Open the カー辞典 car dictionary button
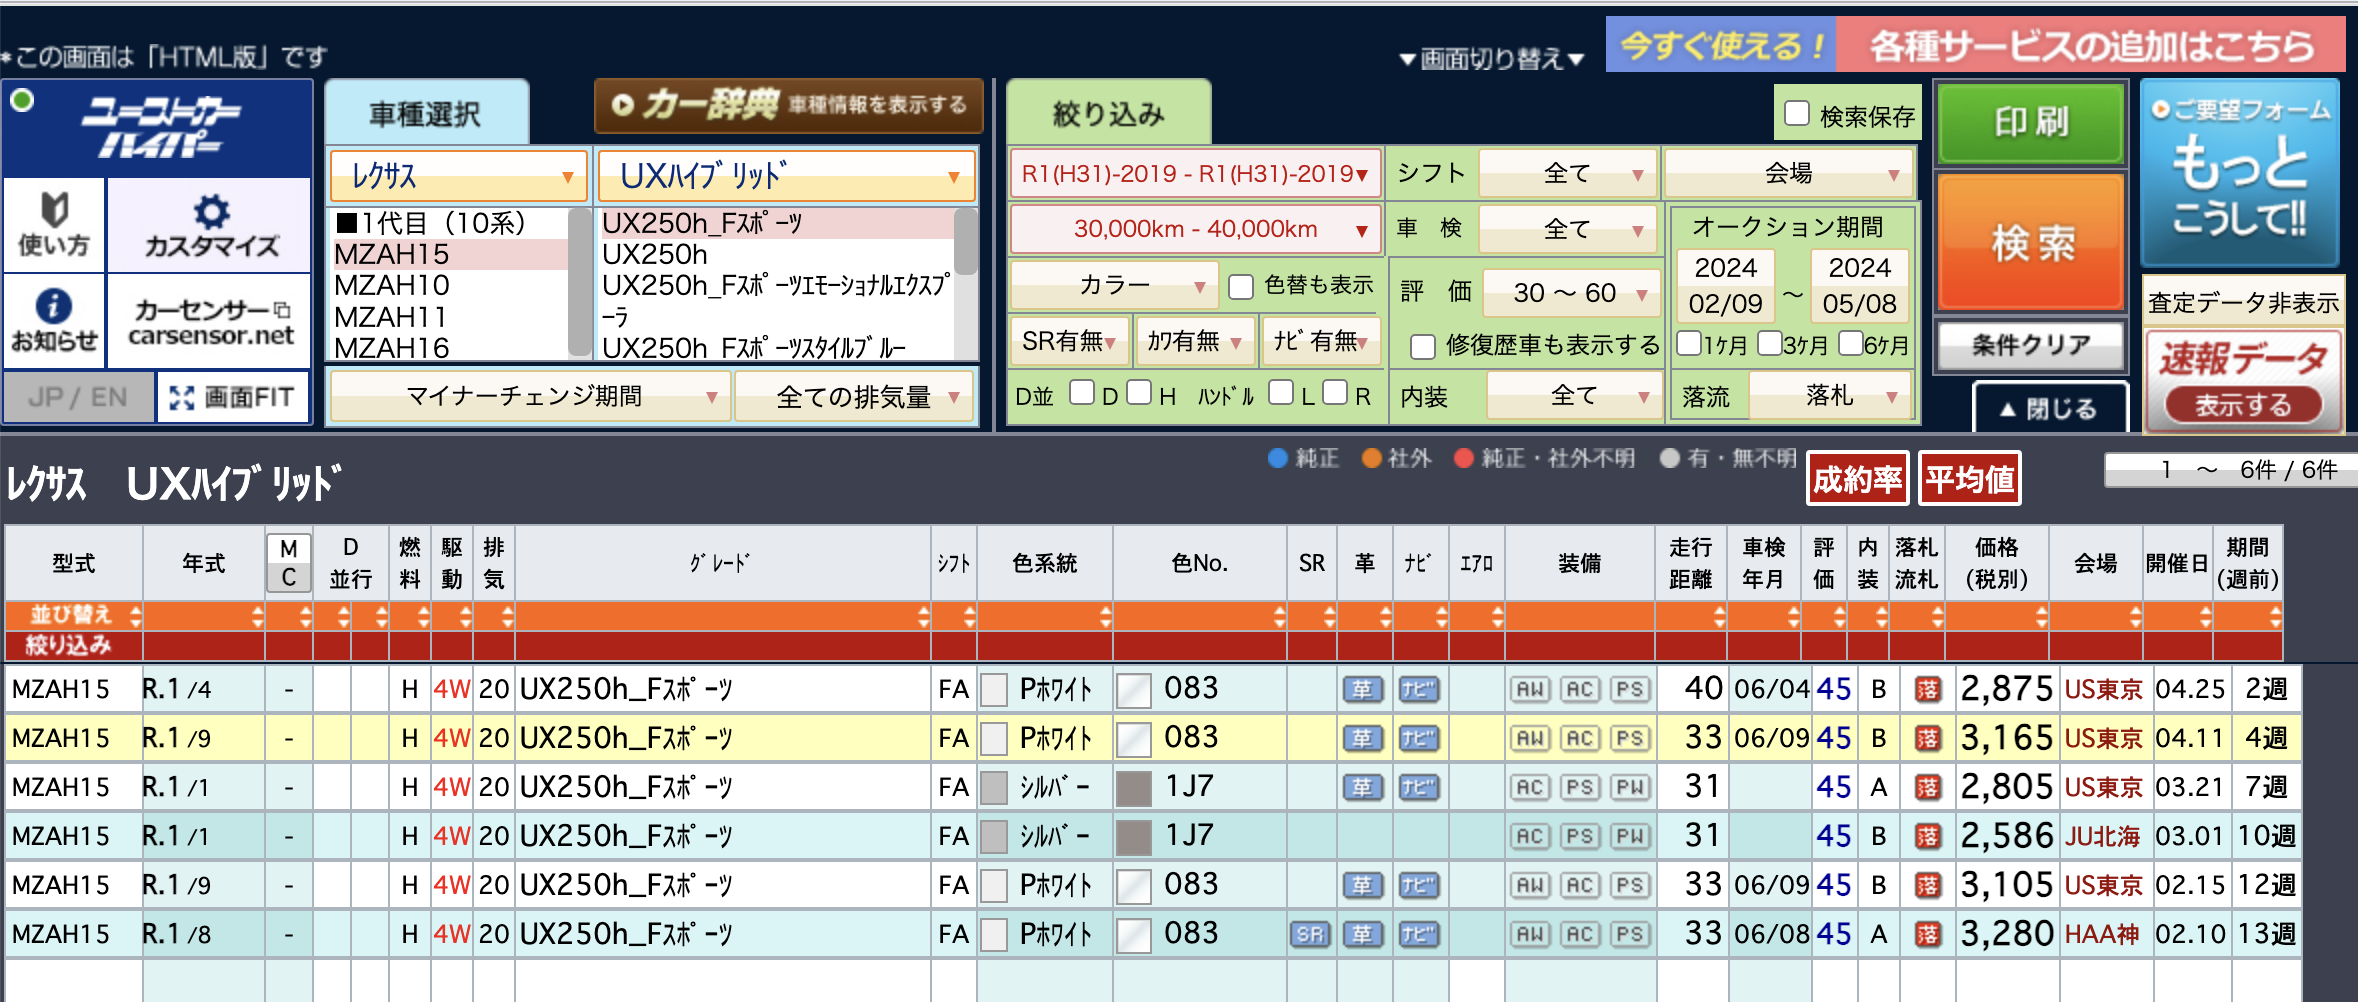This screenshot has width=2358, height=1002. (x=788, y=105)
